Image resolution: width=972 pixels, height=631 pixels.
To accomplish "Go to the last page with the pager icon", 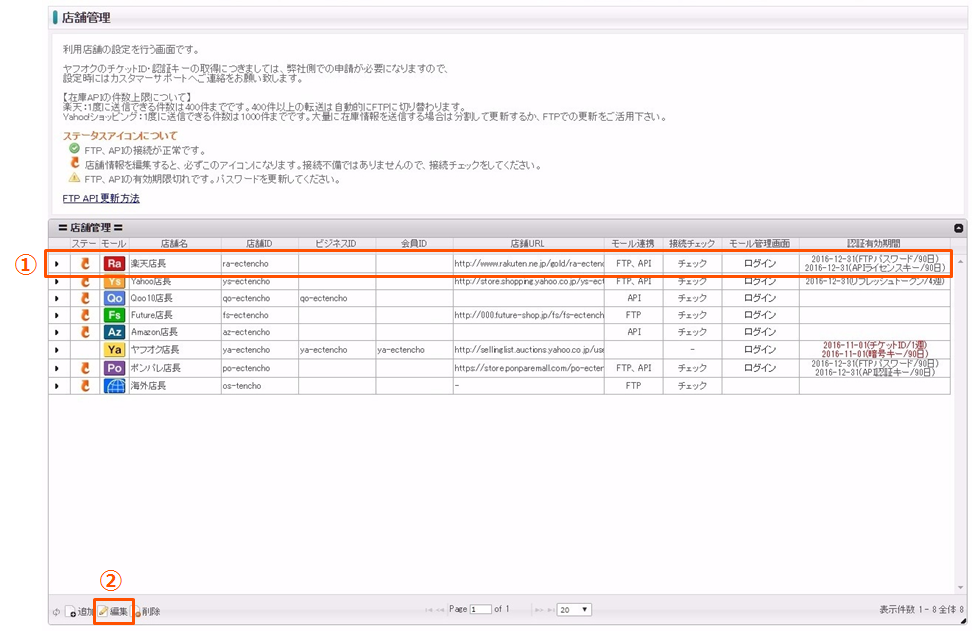I will [x=550, y=610].
